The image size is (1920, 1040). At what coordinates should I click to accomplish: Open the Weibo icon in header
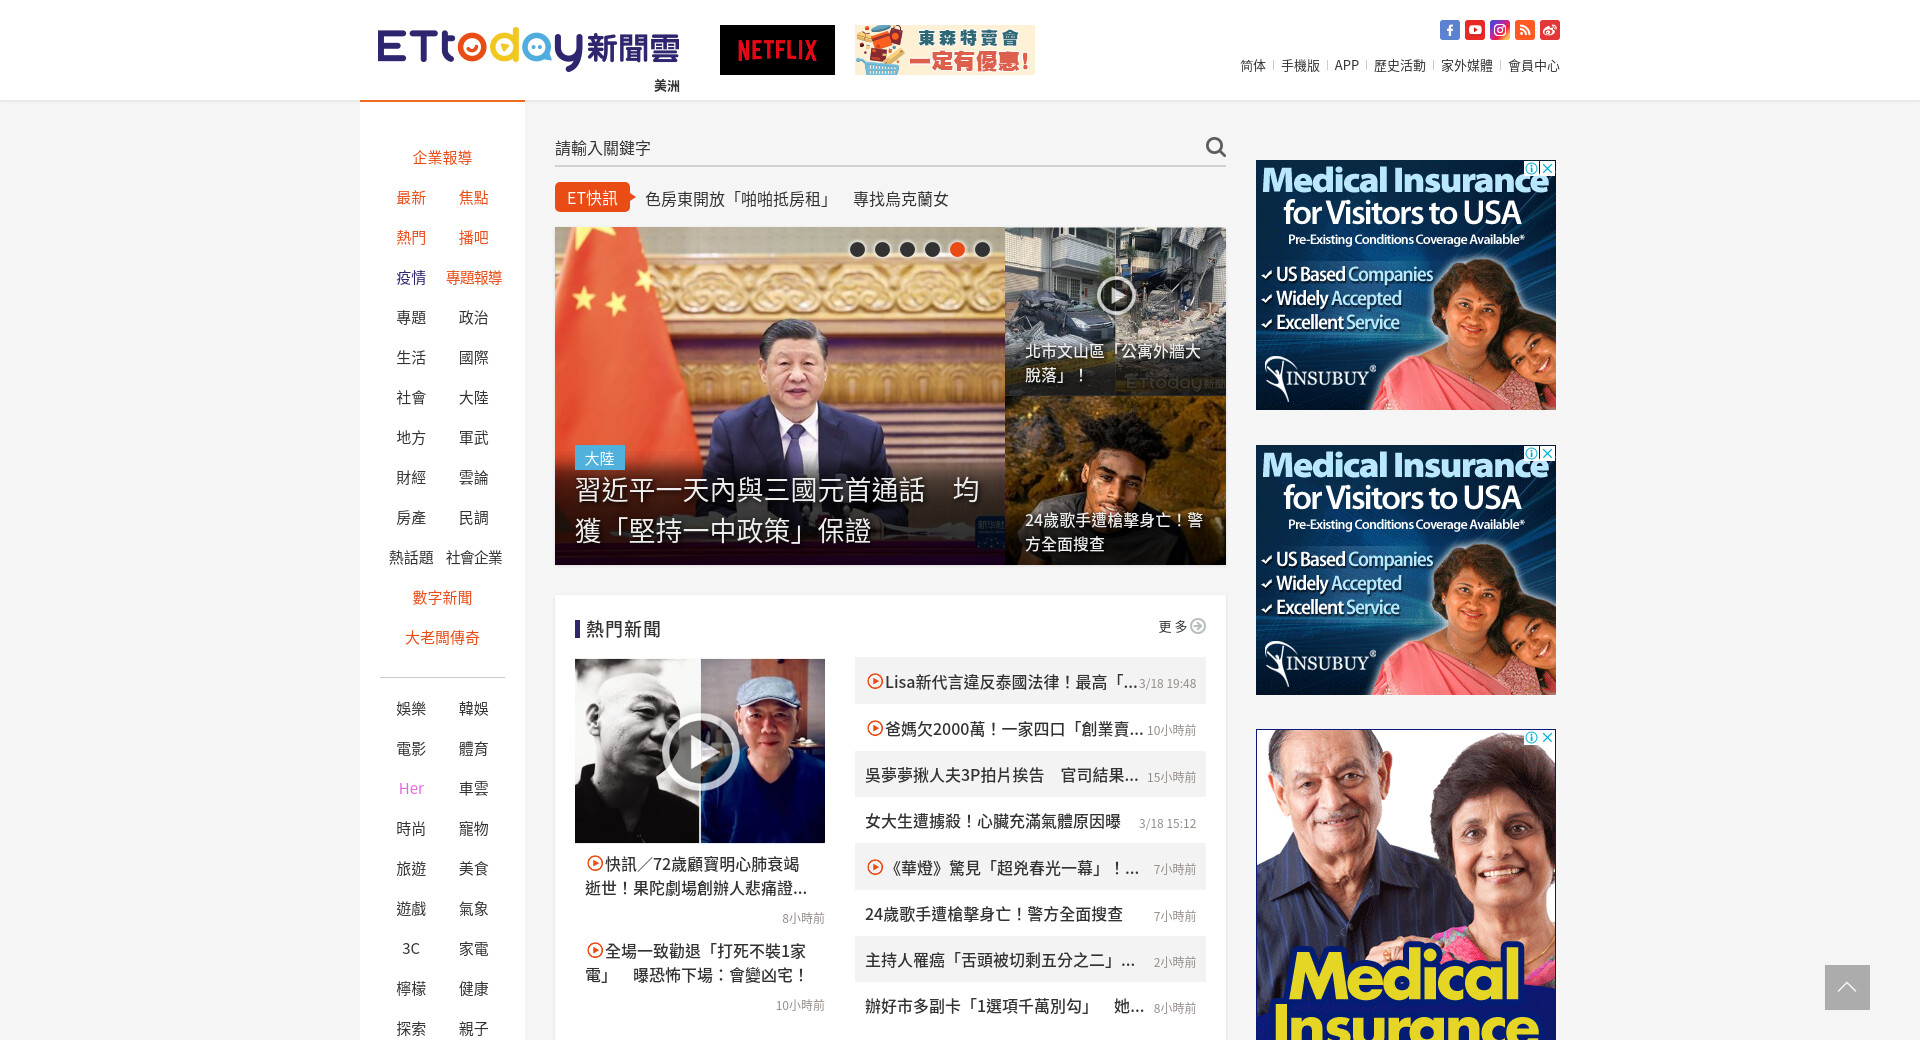[x=1550, y=30]
